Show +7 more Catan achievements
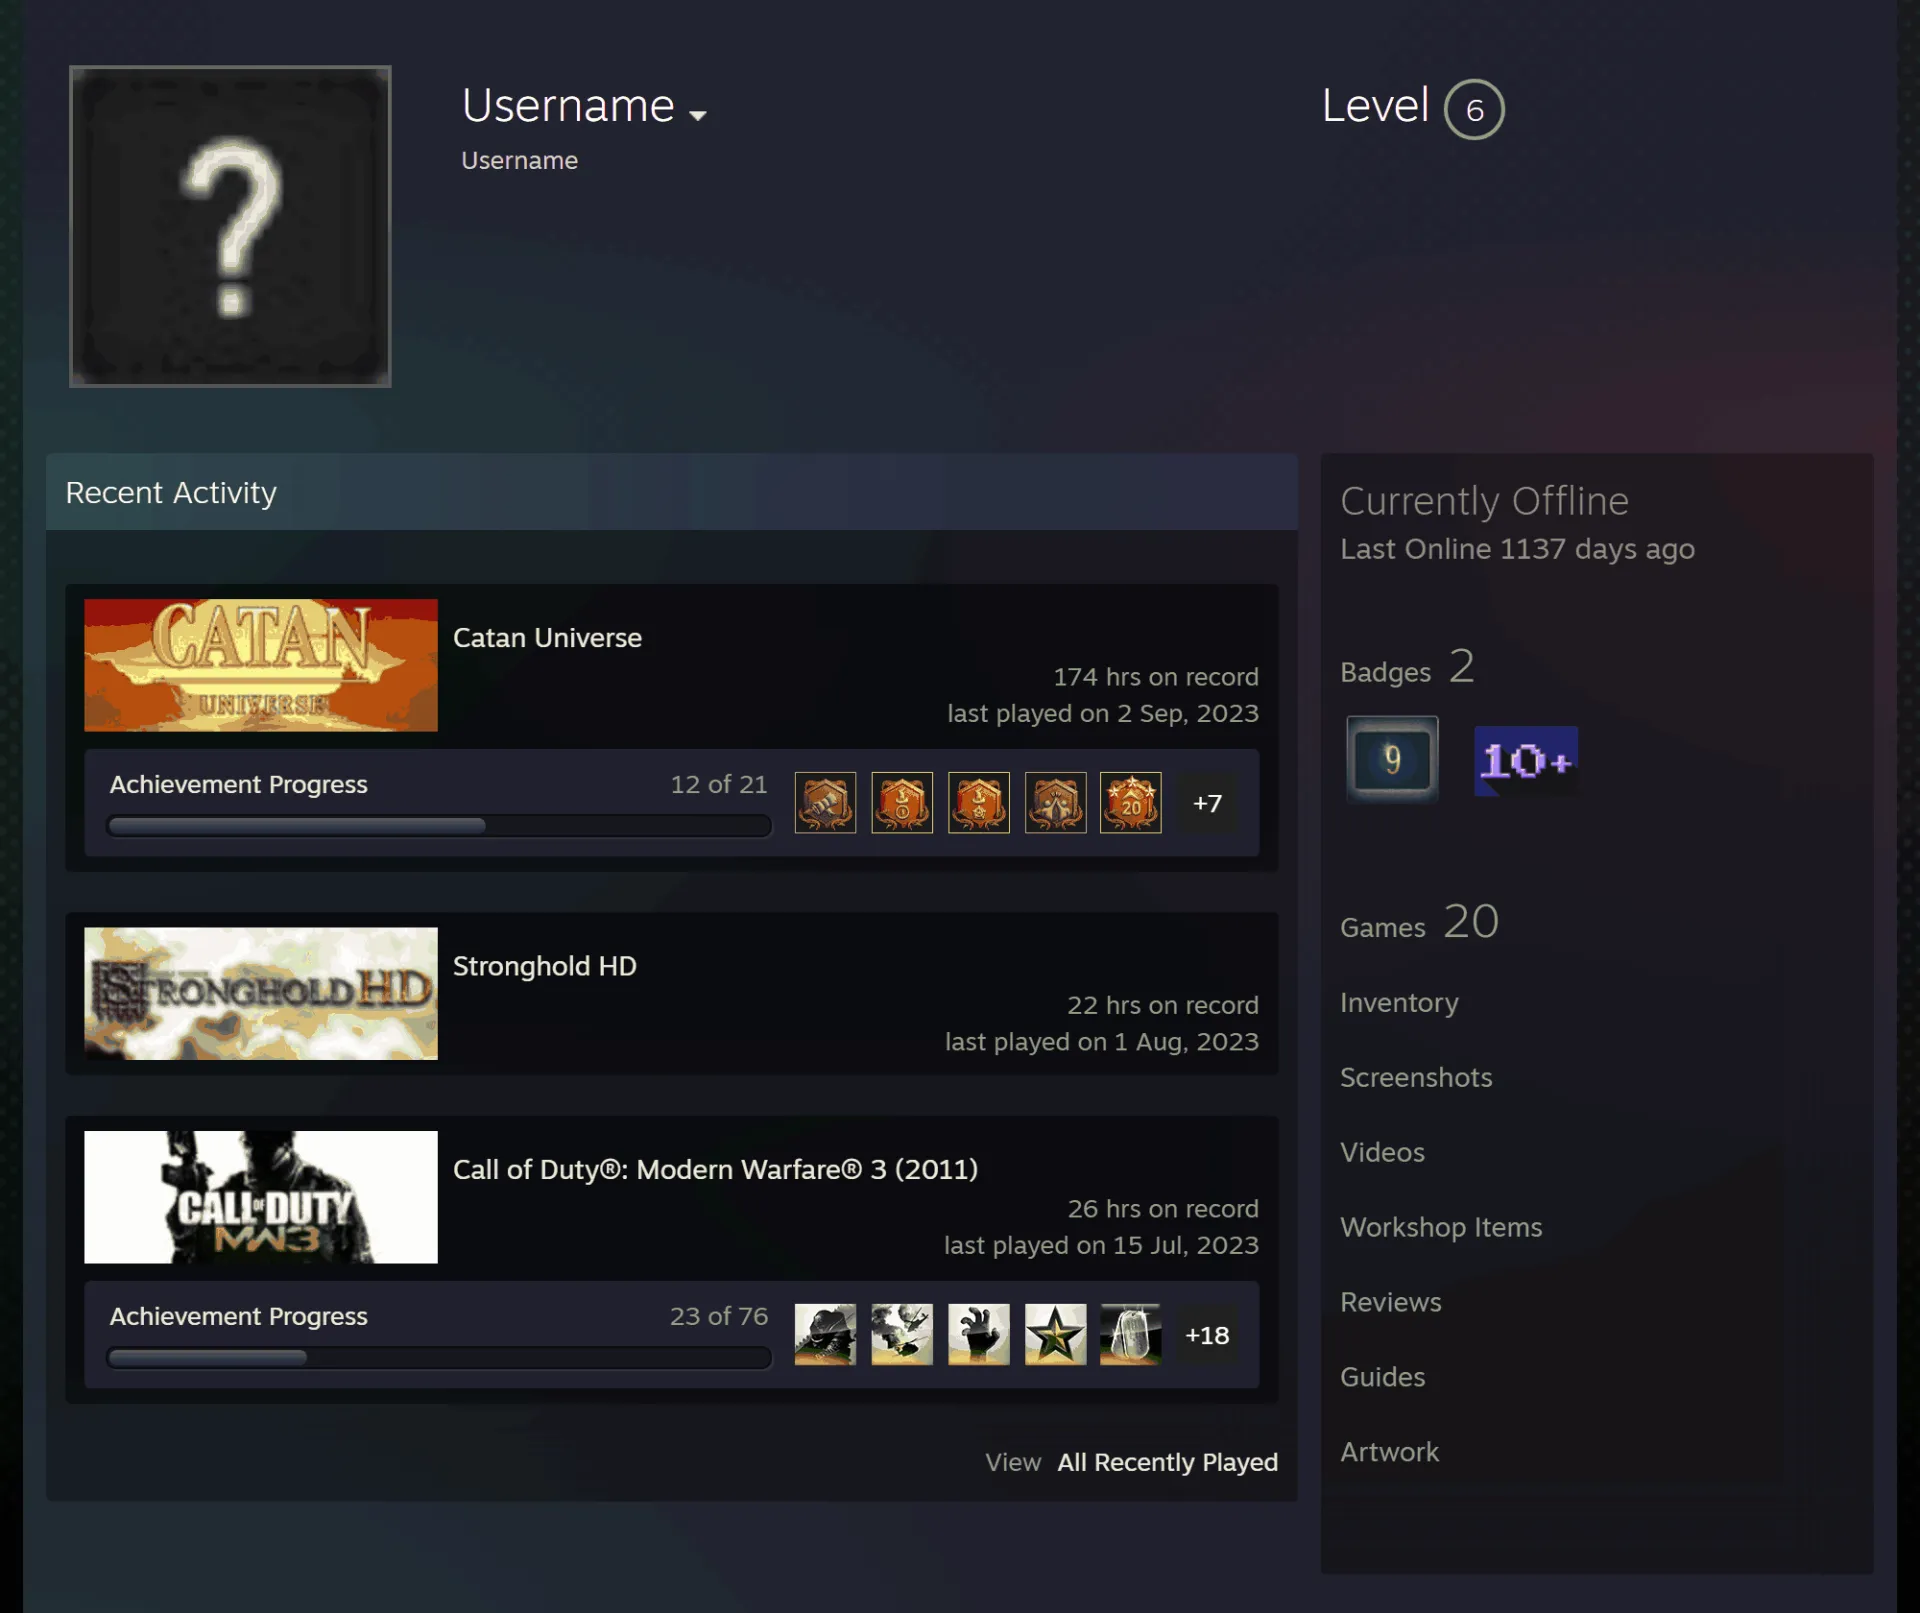This screenshot has width=1920, height=1613. pos(1207,803)
